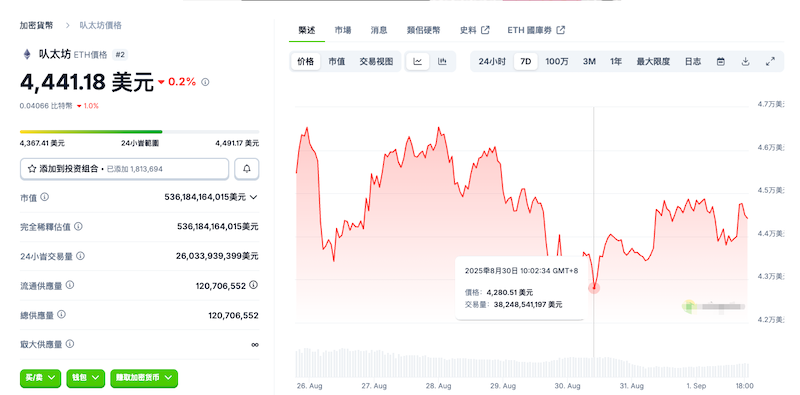This screenshot has width=800, height=395.
Task: Click the 4,367.41 美元 range low value
Action: (x=42, y=143)
